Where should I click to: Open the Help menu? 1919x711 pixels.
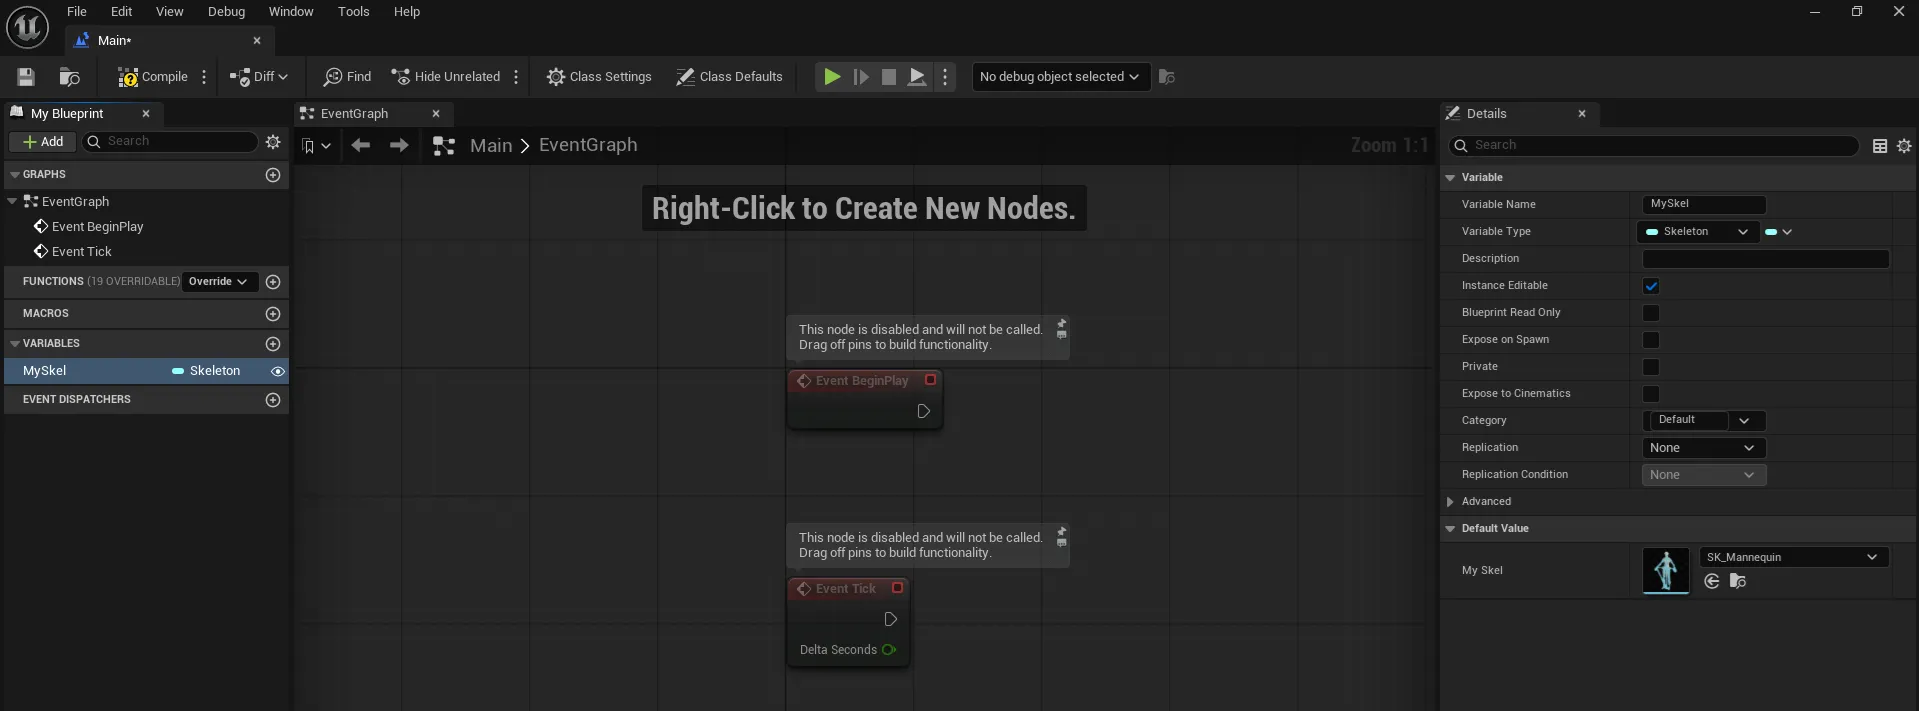coord(406,12)
